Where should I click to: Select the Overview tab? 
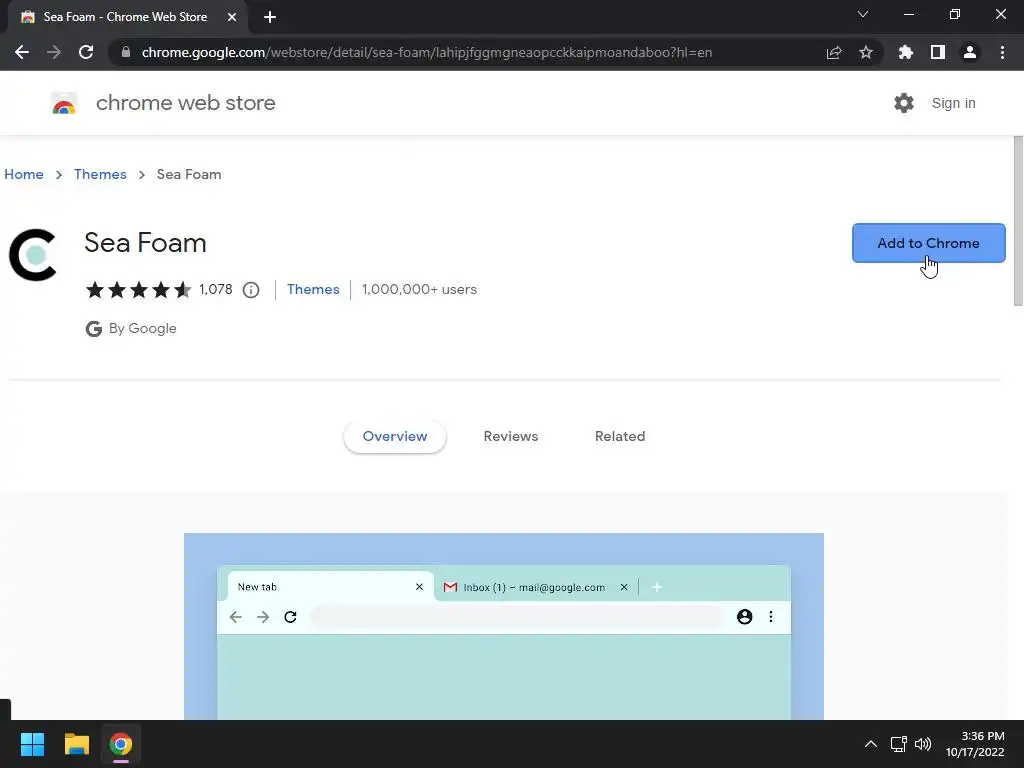coord(394,436)
